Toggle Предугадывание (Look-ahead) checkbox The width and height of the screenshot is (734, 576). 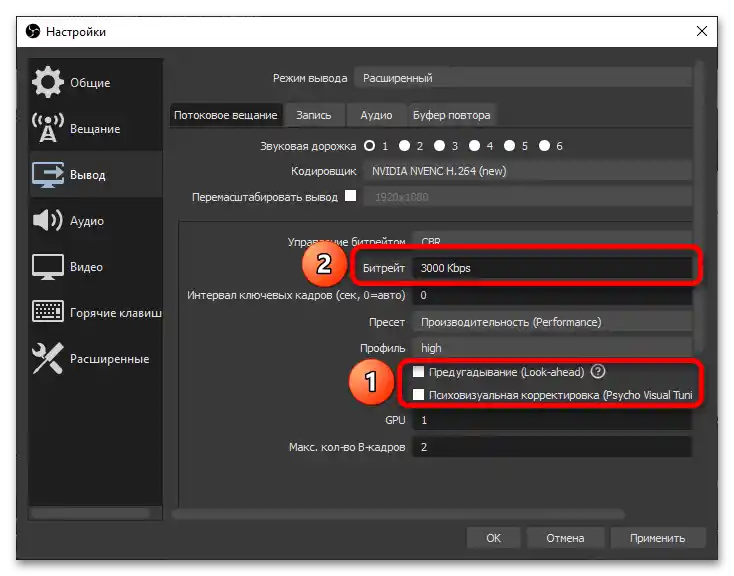tap(418, 371)
